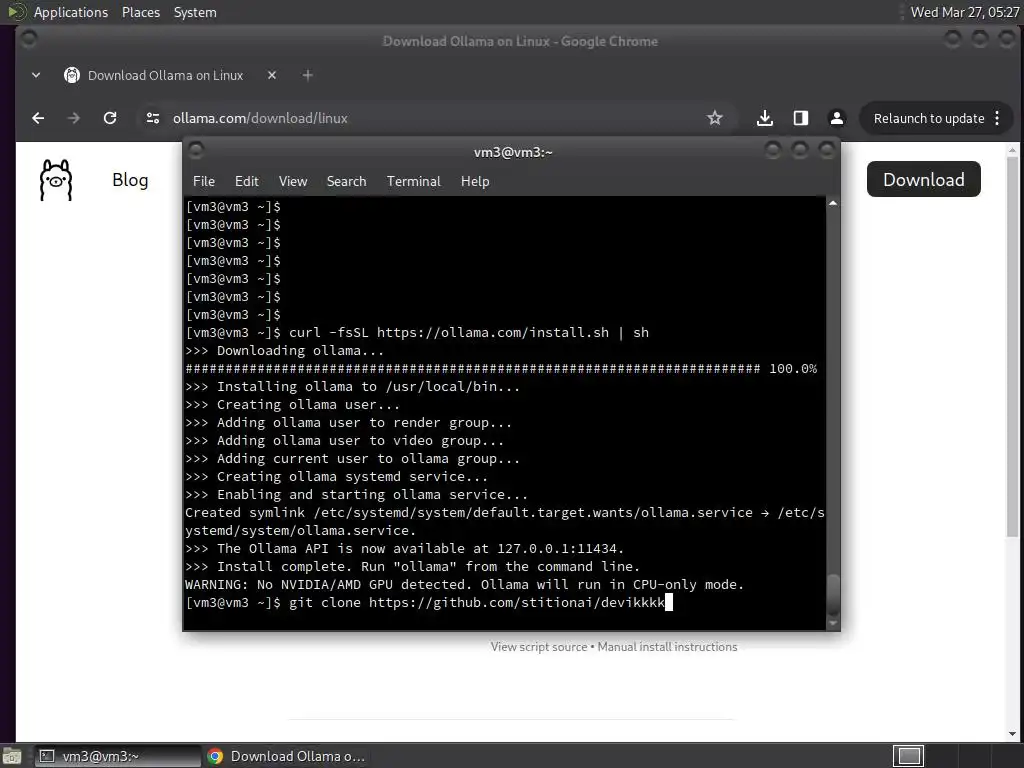
Task: Click the Download button on Ollama page
Action: (923, 180)
